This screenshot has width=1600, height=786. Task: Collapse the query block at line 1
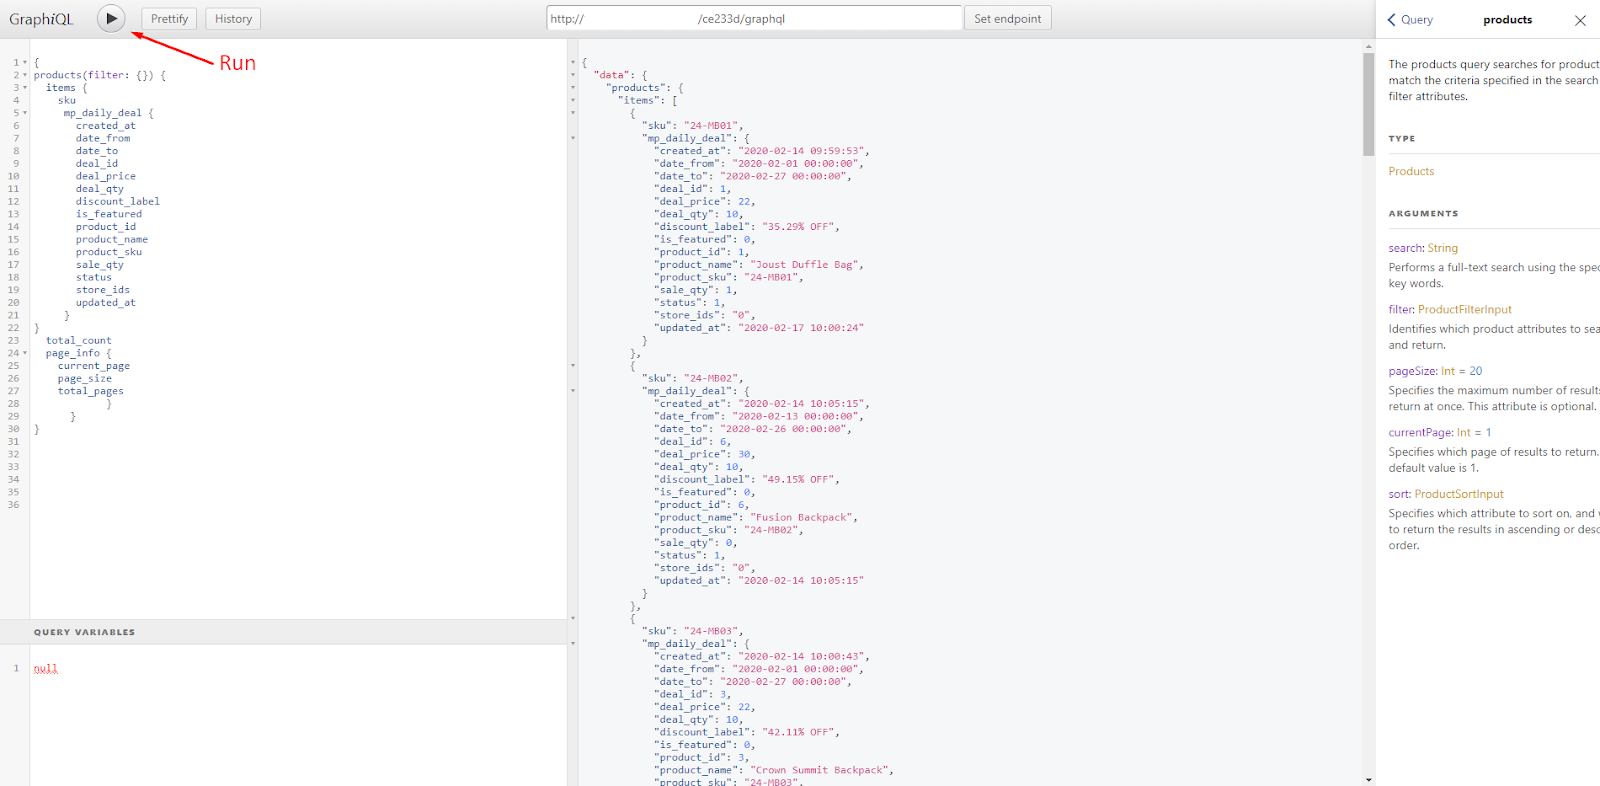[x=25, y=63]
